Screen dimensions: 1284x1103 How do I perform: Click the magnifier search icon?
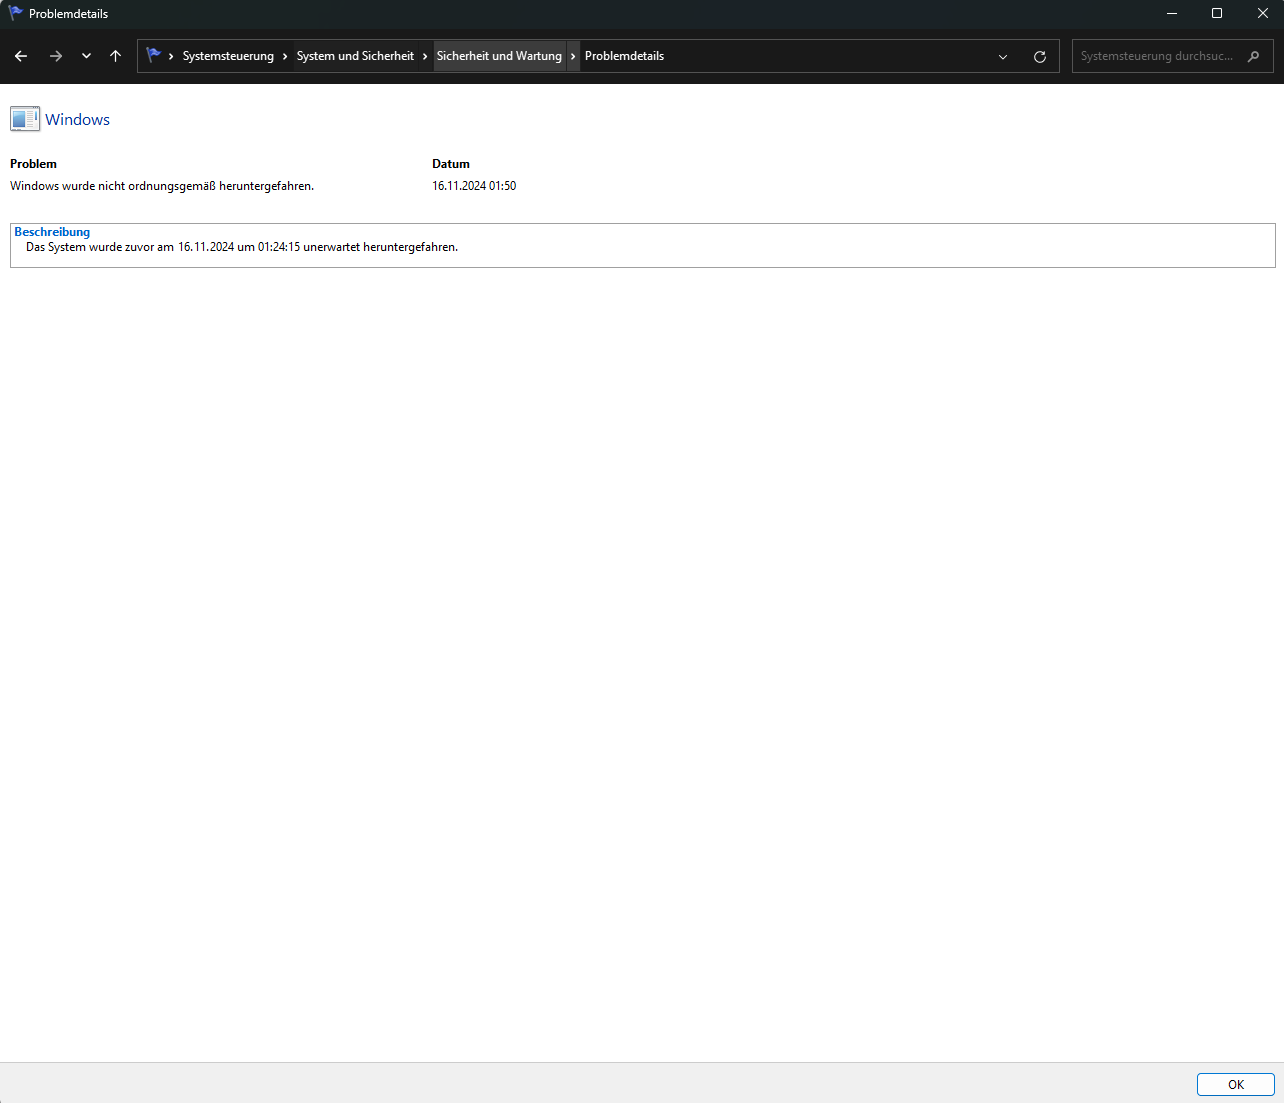coord(1254,56)
